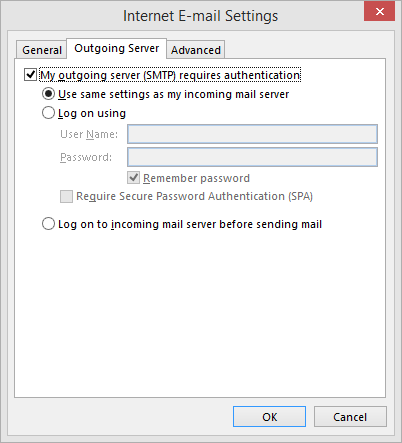The width and height of the screenshot is (402, 443).
Task: Click the Remember password label text
Action: (196, 178)
